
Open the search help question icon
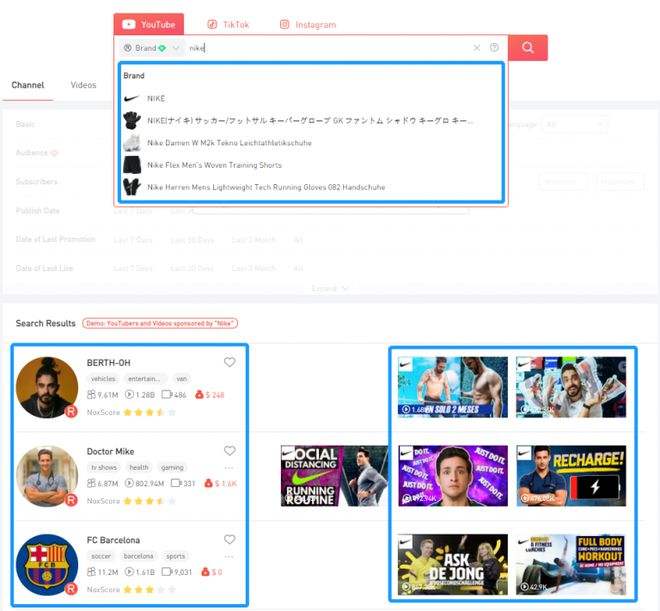494,48
